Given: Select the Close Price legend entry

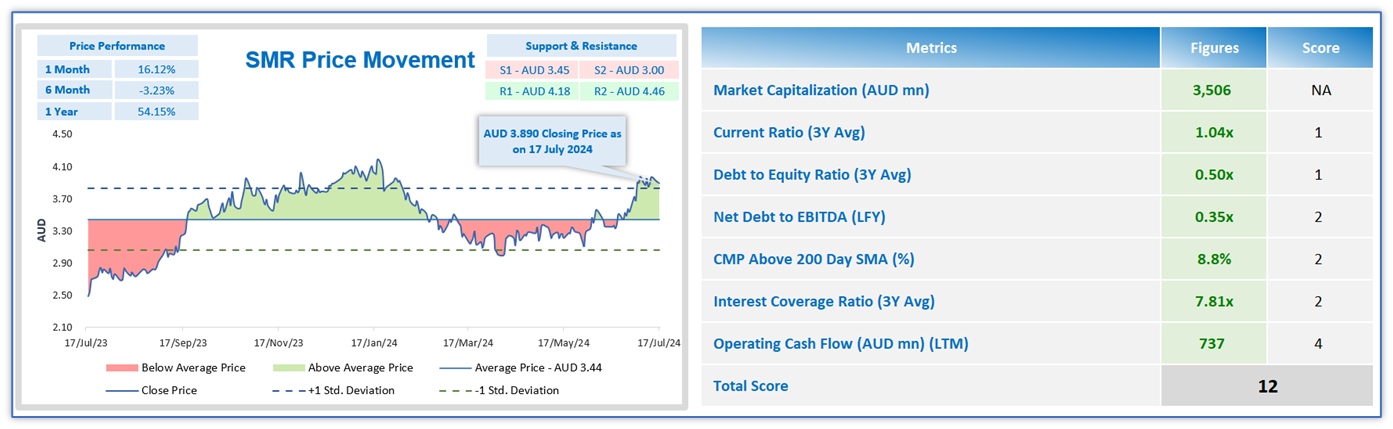Looking at the screenshot, I should click(168, 390).
